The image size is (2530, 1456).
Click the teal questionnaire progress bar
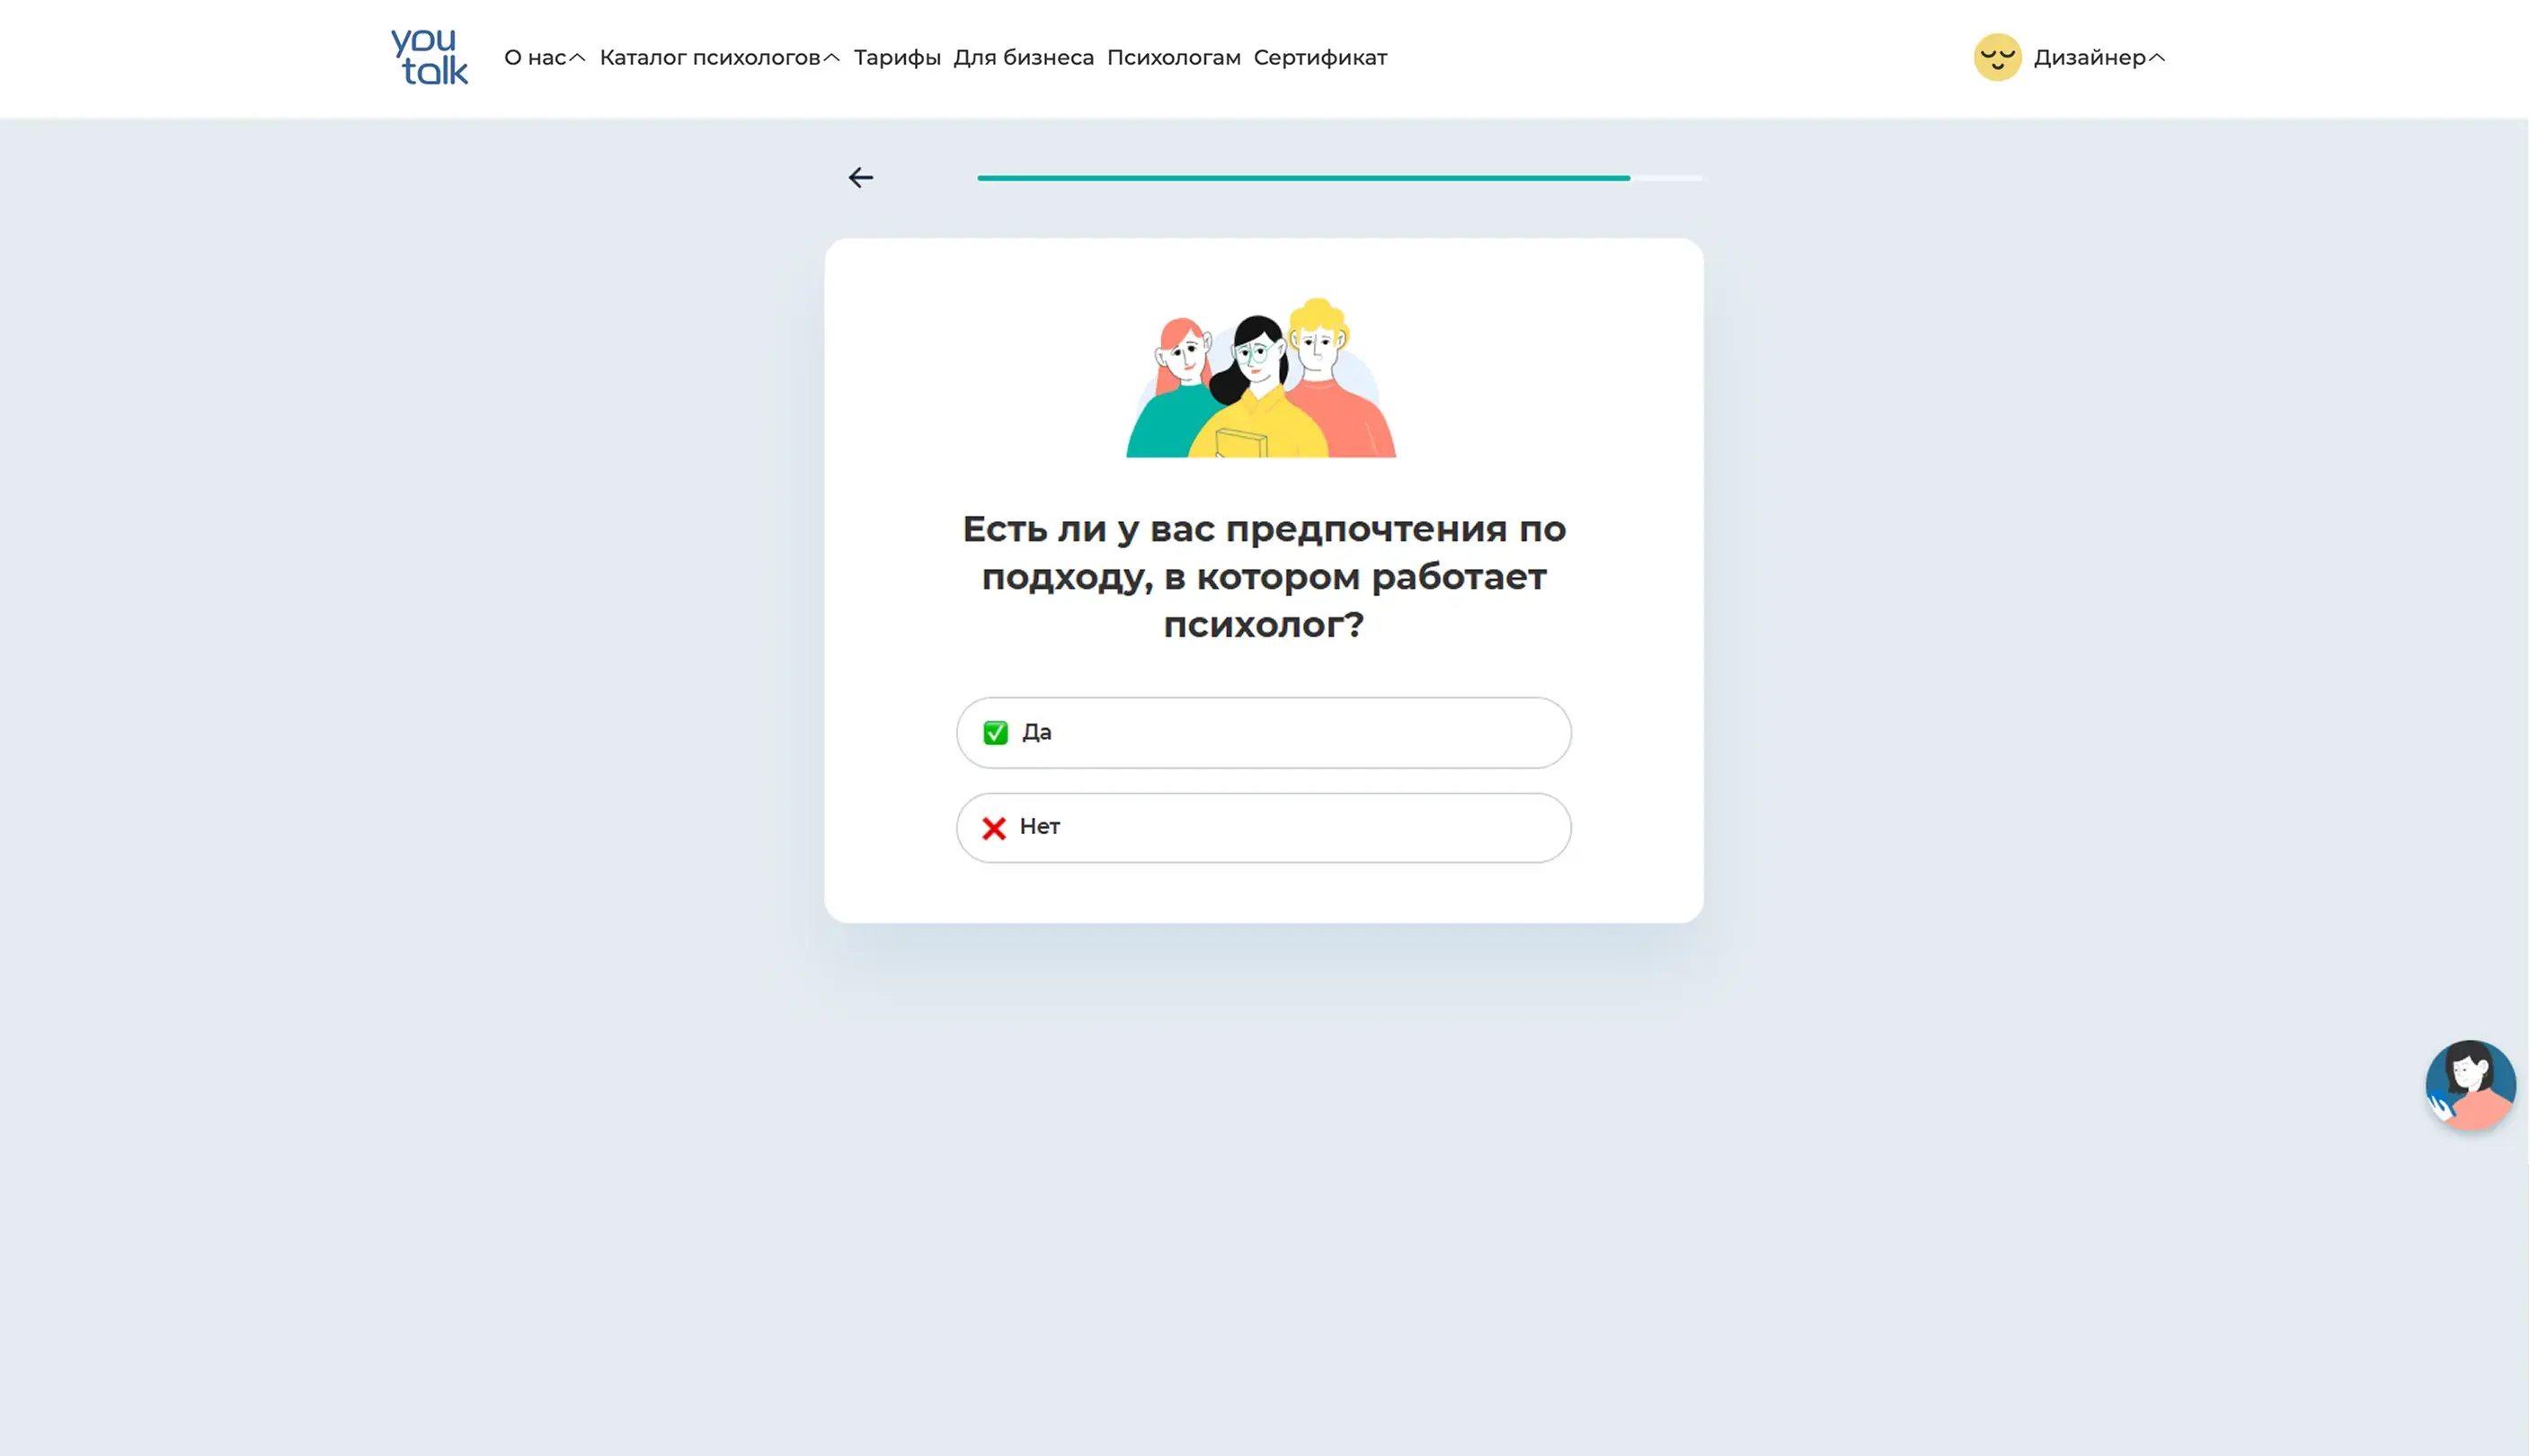pos(1303,178)
